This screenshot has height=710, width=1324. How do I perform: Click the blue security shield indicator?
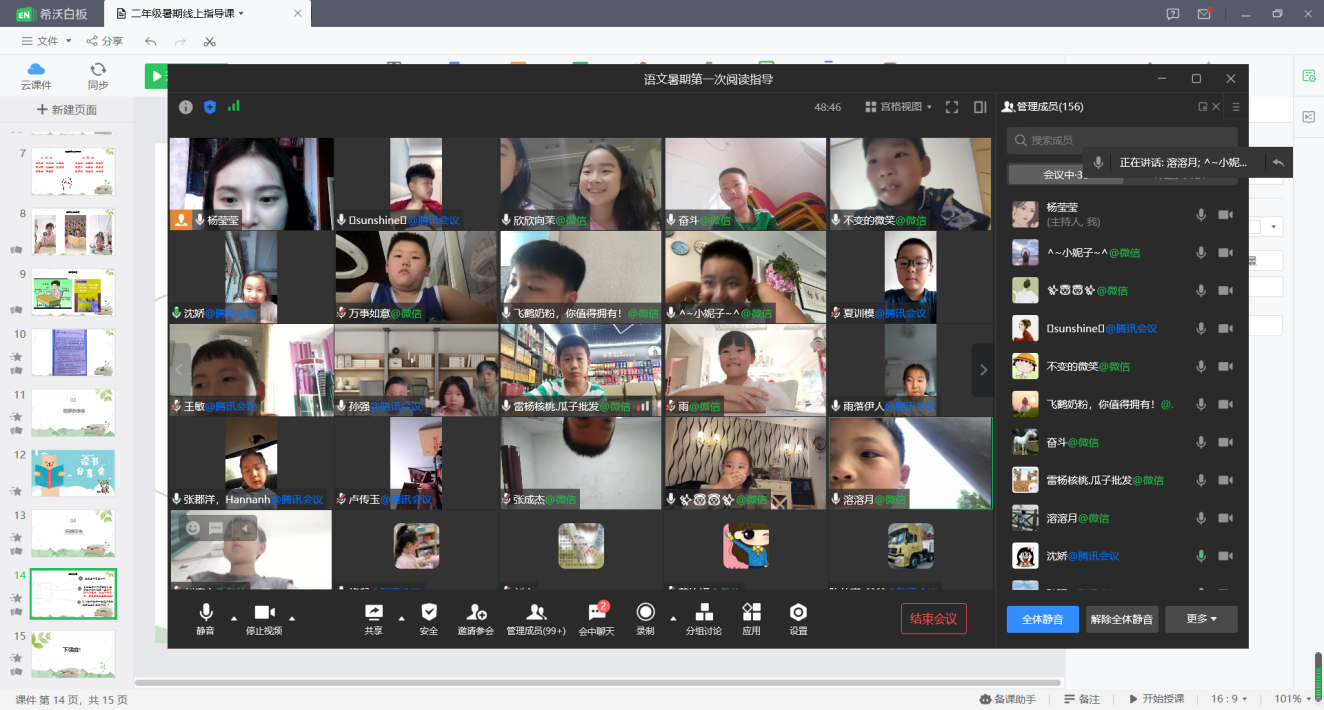pyautogui.click(x=210, y=107)
